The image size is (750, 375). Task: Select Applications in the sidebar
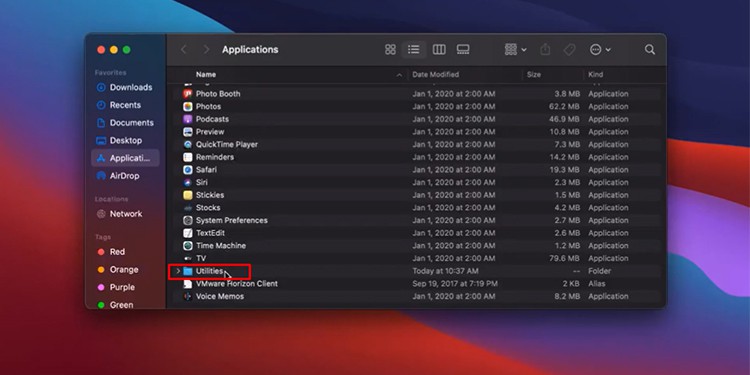coord(125,158)
